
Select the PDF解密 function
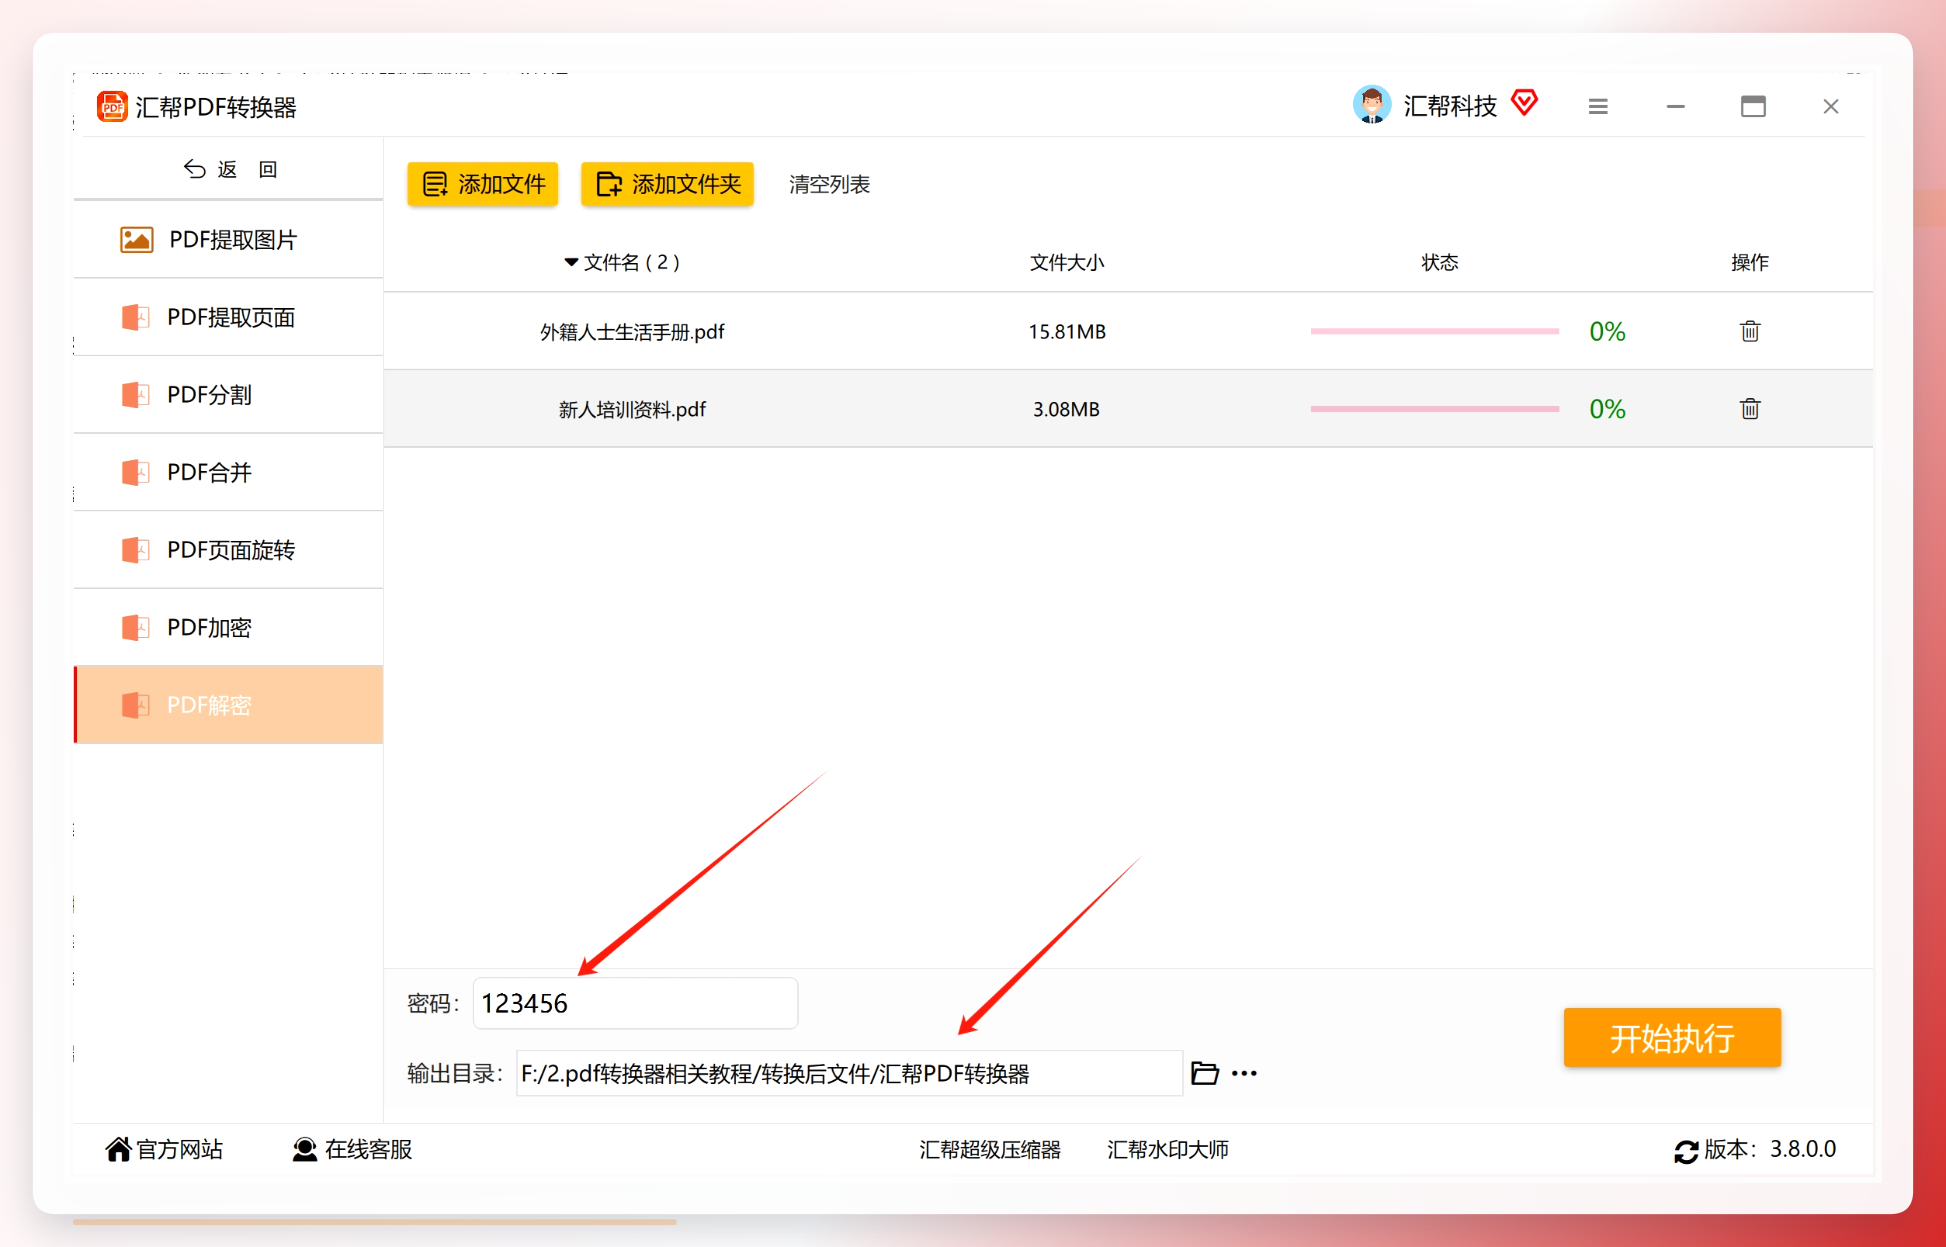point(229,705)
